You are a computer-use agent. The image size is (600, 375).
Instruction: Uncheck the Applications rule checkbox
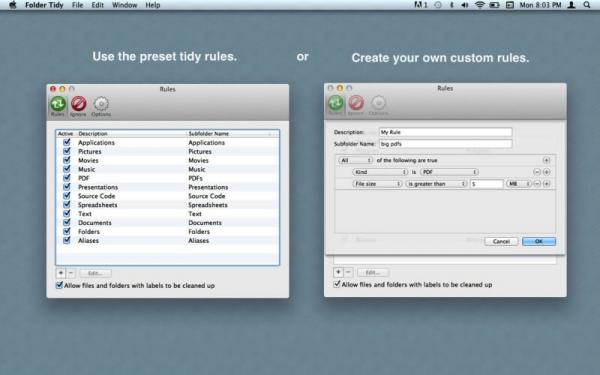pyautogui.click(x=67, y=142)
